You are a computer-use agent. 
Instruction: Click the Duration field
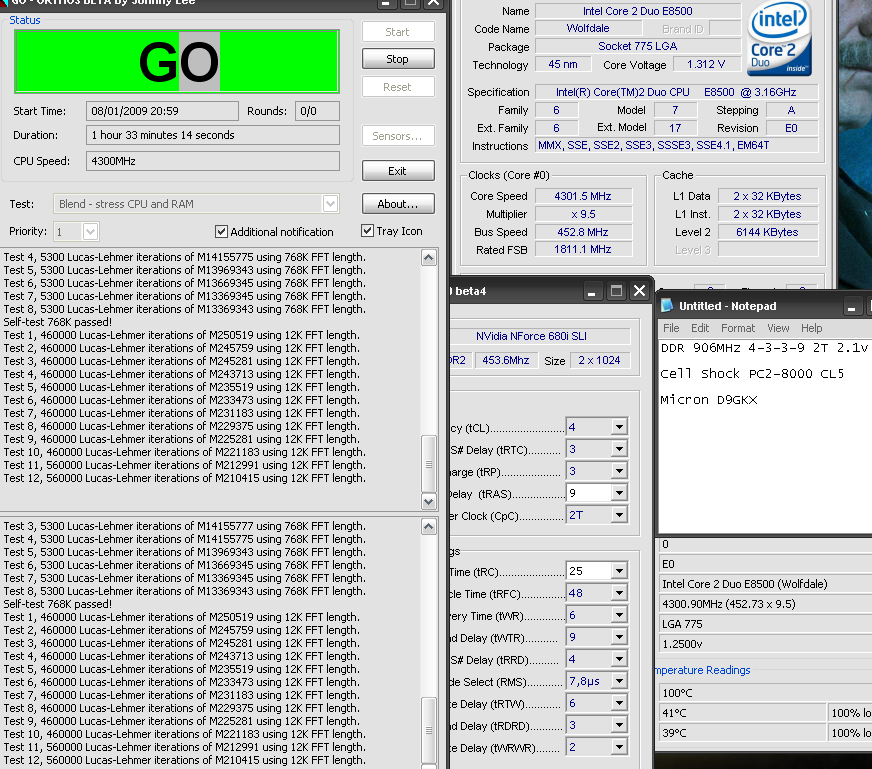click(213, 135)
